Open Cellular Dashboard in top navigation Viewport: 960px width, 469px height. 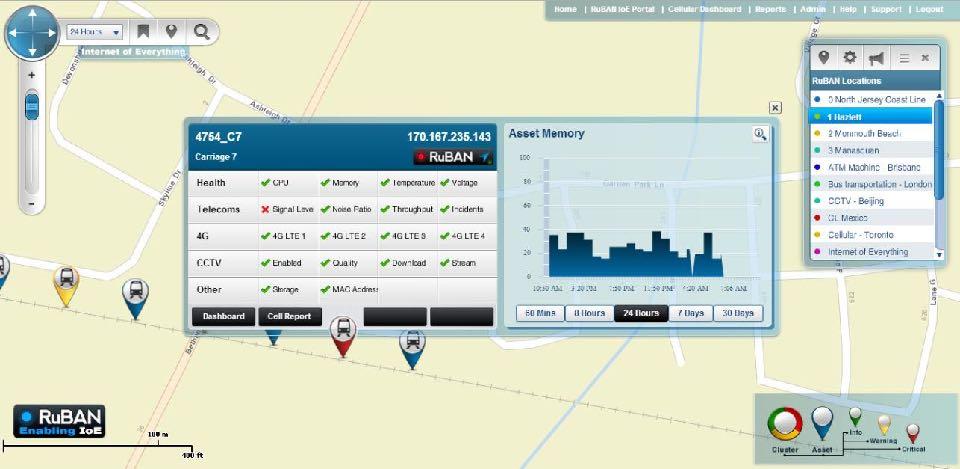tap(704, 9)
